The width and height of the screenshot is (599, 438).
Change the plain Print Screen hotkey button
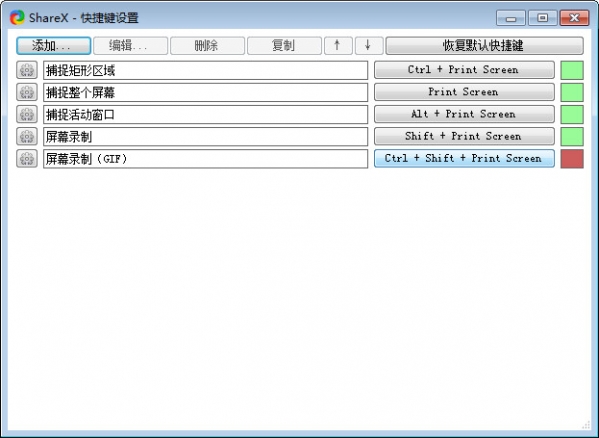(464, 92)
